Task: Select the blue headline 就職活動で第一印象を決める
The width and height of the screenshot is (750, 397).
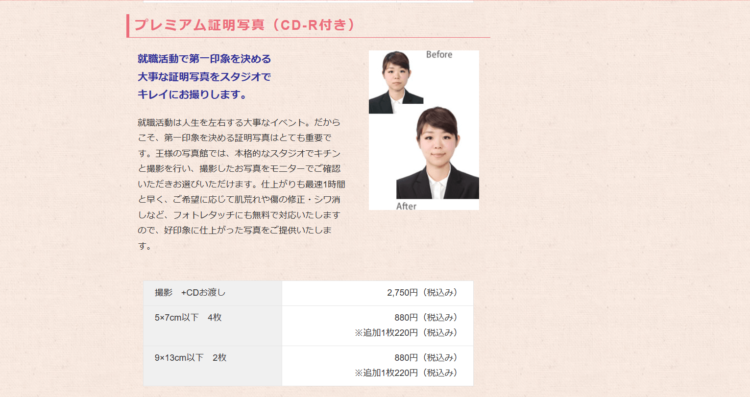Action: (204, 59)
